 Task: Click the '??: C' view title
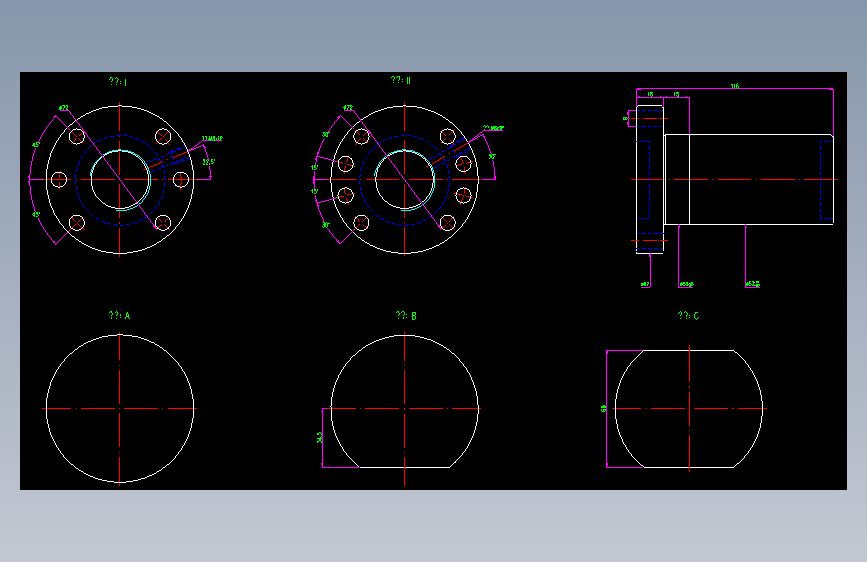(688, 315)
